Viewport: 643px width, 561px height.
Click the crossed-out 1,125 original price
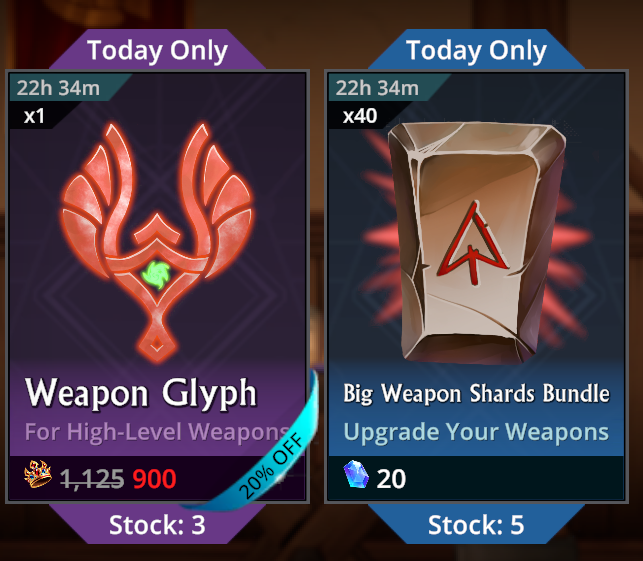coord(92,479)
